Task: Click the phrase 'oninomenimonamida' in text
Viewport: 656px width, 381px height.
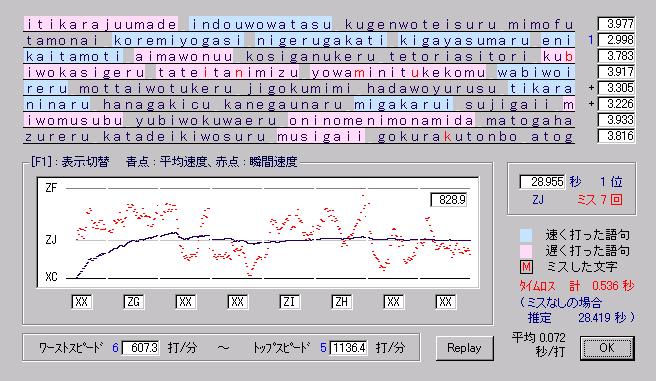Action: coord(381,120)
